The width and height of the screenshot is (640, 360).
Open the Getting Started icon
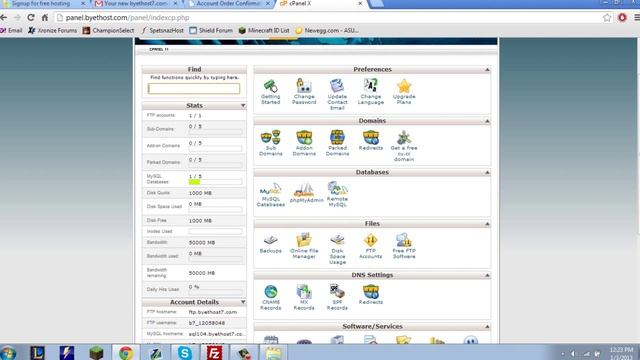click(270, 91)
